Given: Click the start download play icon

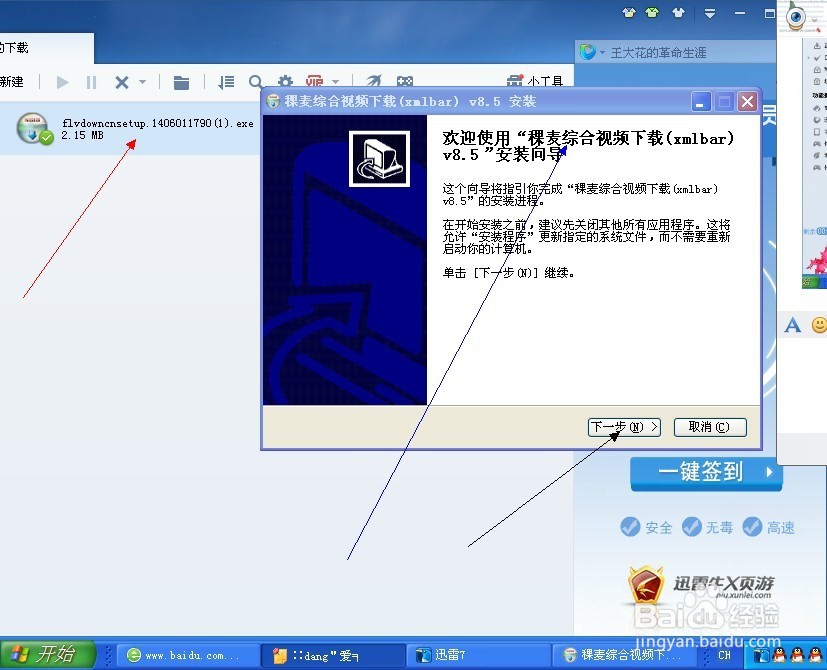Looking at the screenshot, I should (x=62, y=82).
